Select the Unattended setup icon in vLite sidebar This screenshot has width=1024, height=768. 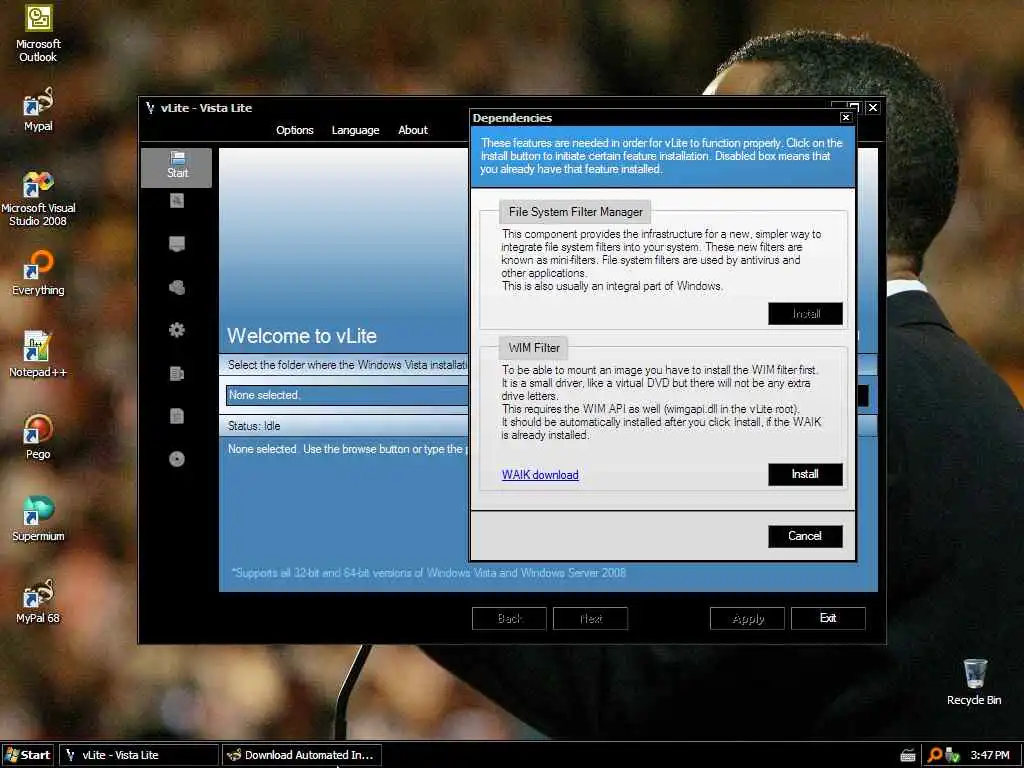(176, 374)
